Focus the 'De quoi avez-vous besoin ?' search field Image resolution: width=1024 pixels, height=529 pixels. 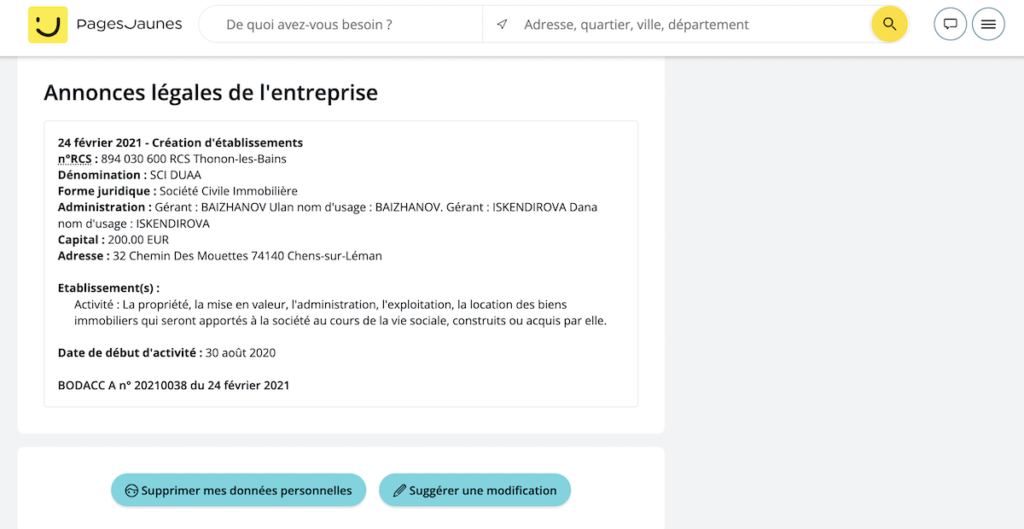pos(340,24)
